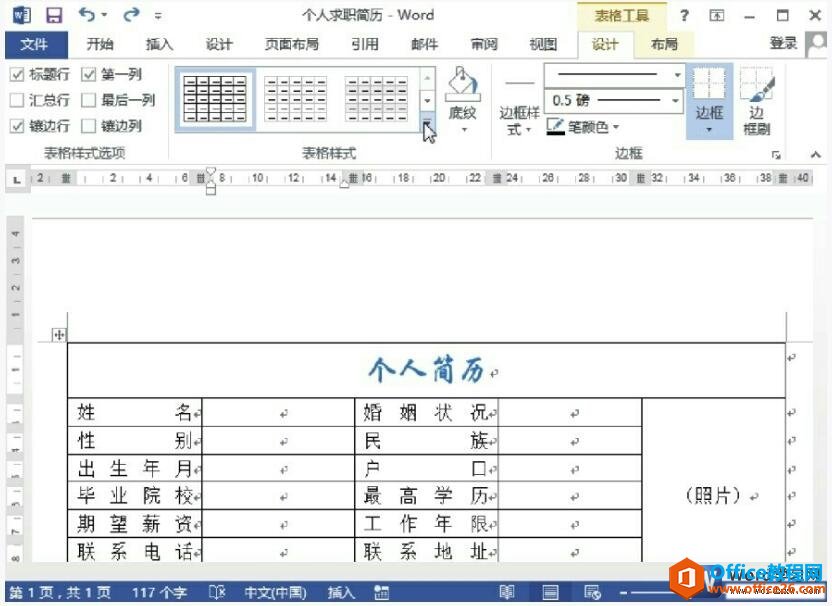Screen dimensions: 832x606
Task: Click the Word application icon in title bar
Action: coord(21,15)
